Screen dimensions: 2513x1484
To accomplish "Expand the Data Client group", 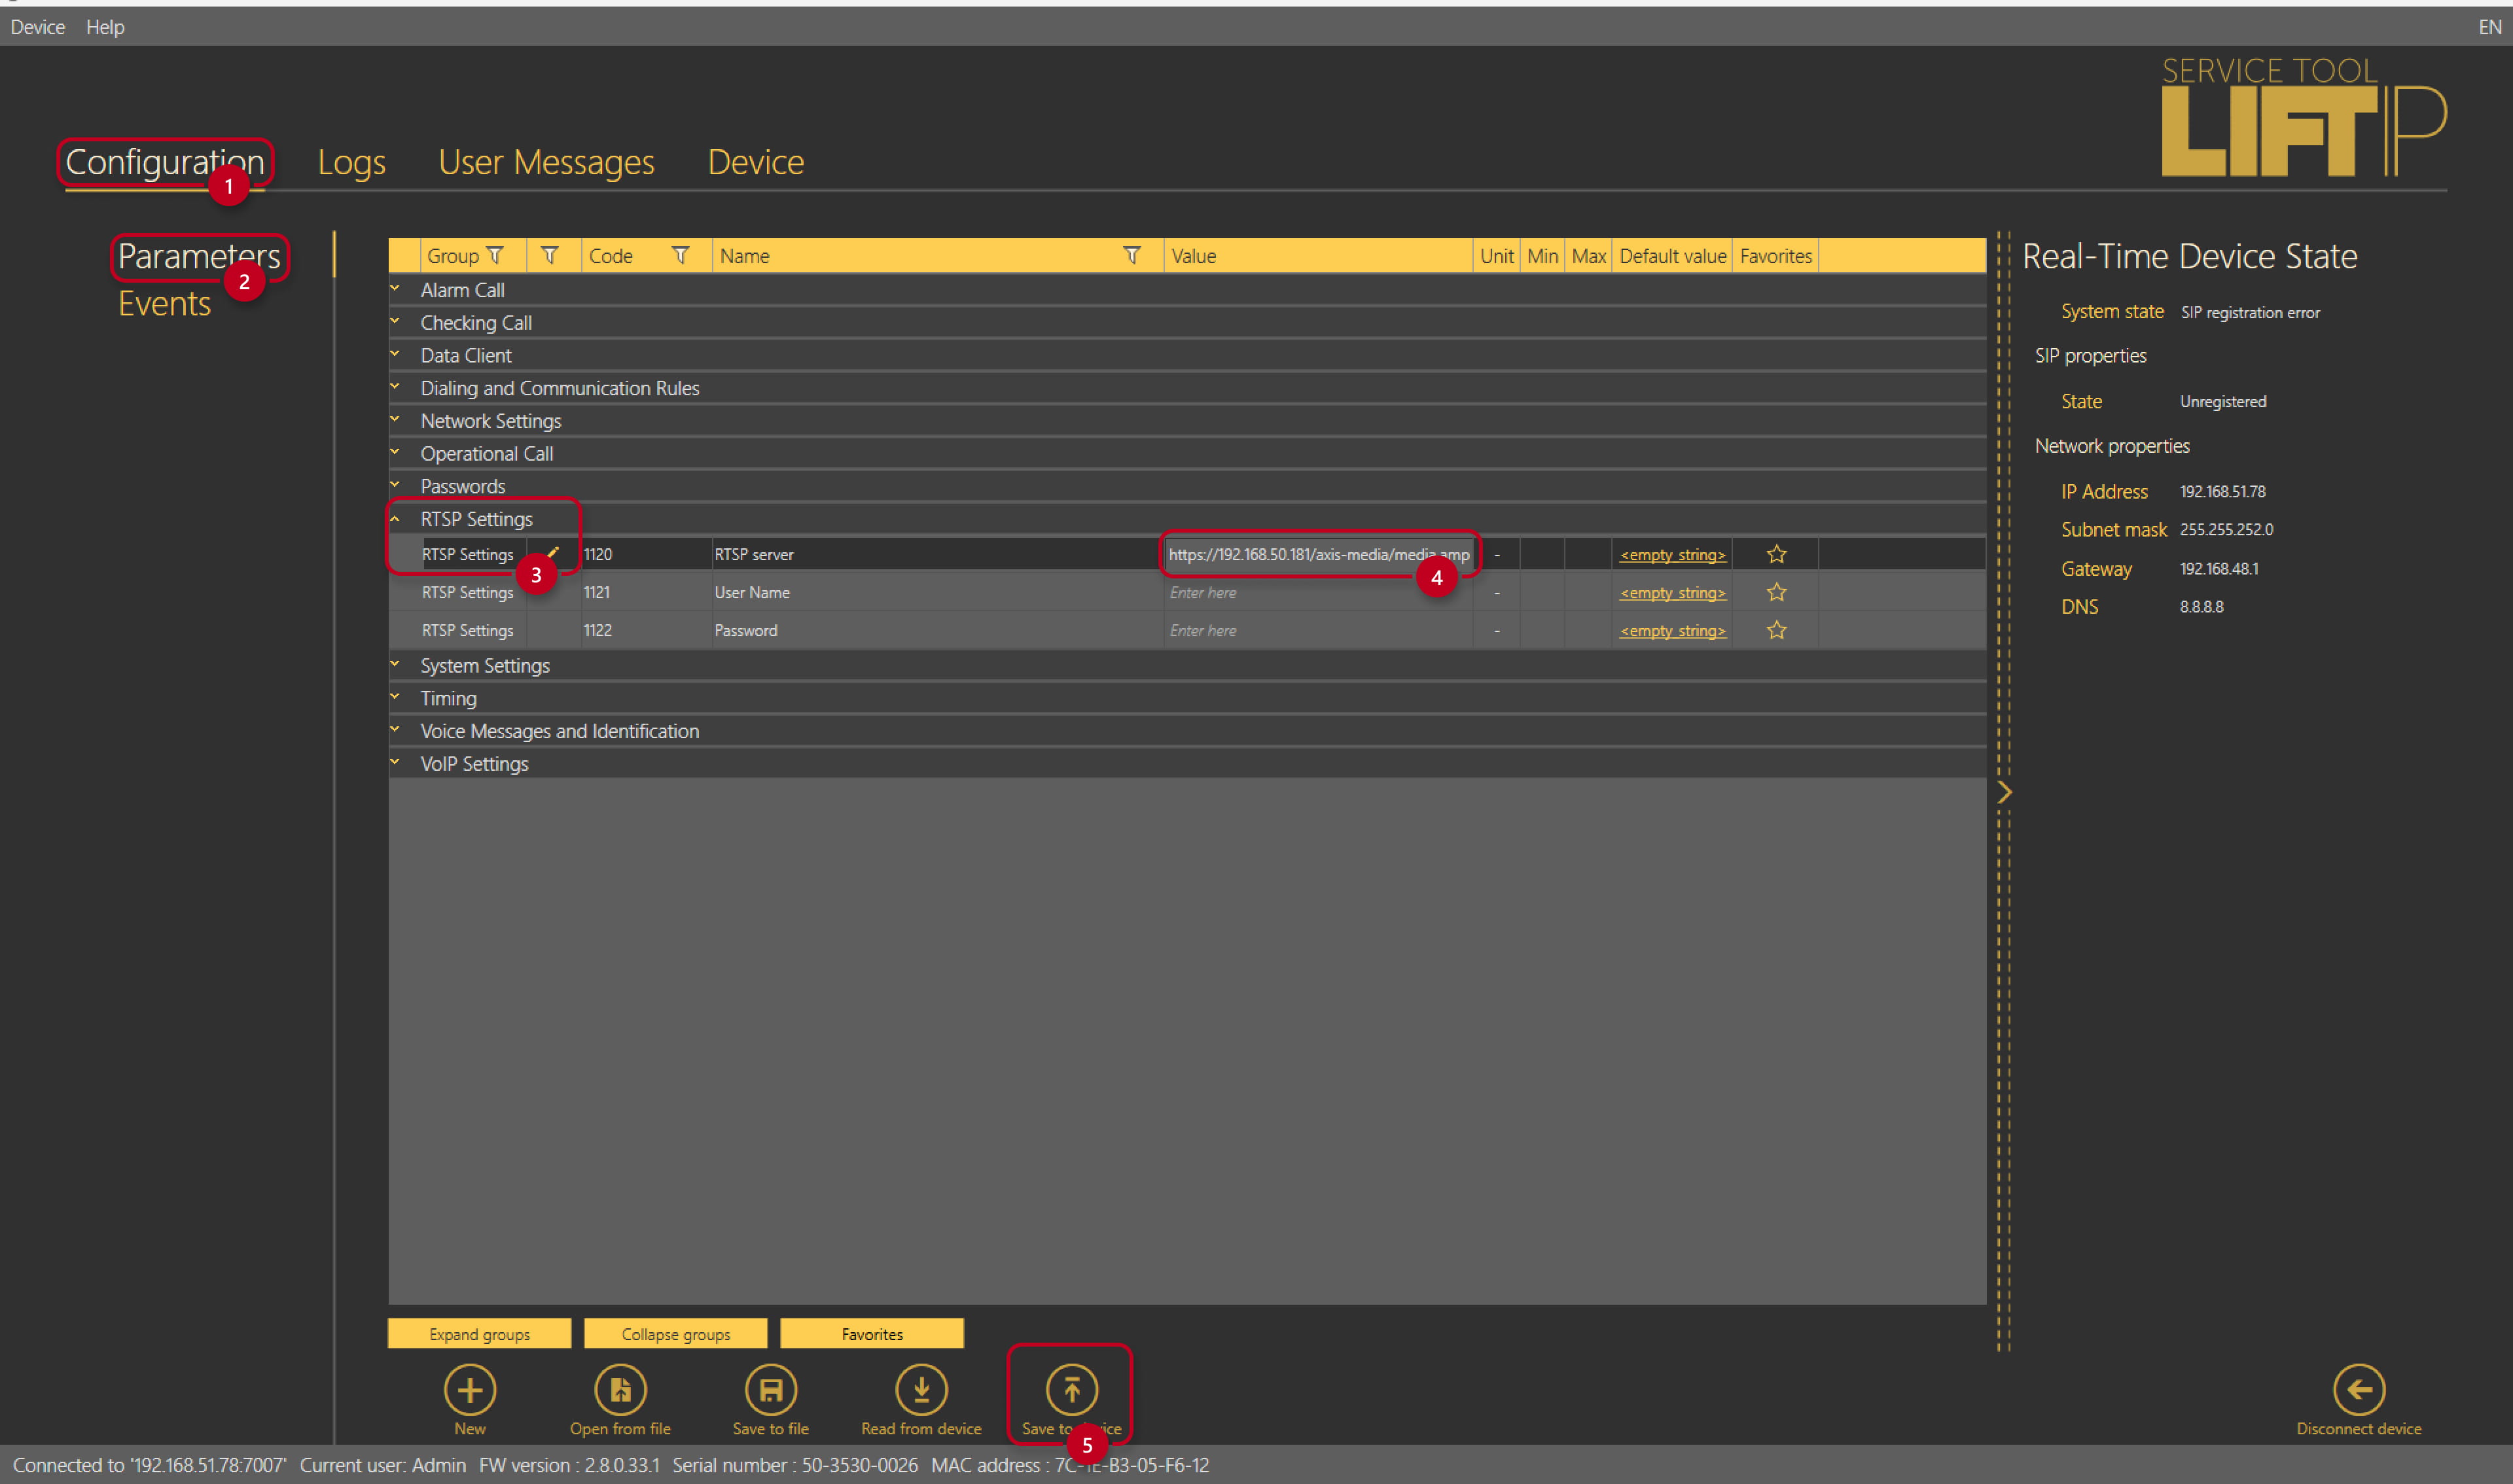I will (x=395, y=355).
